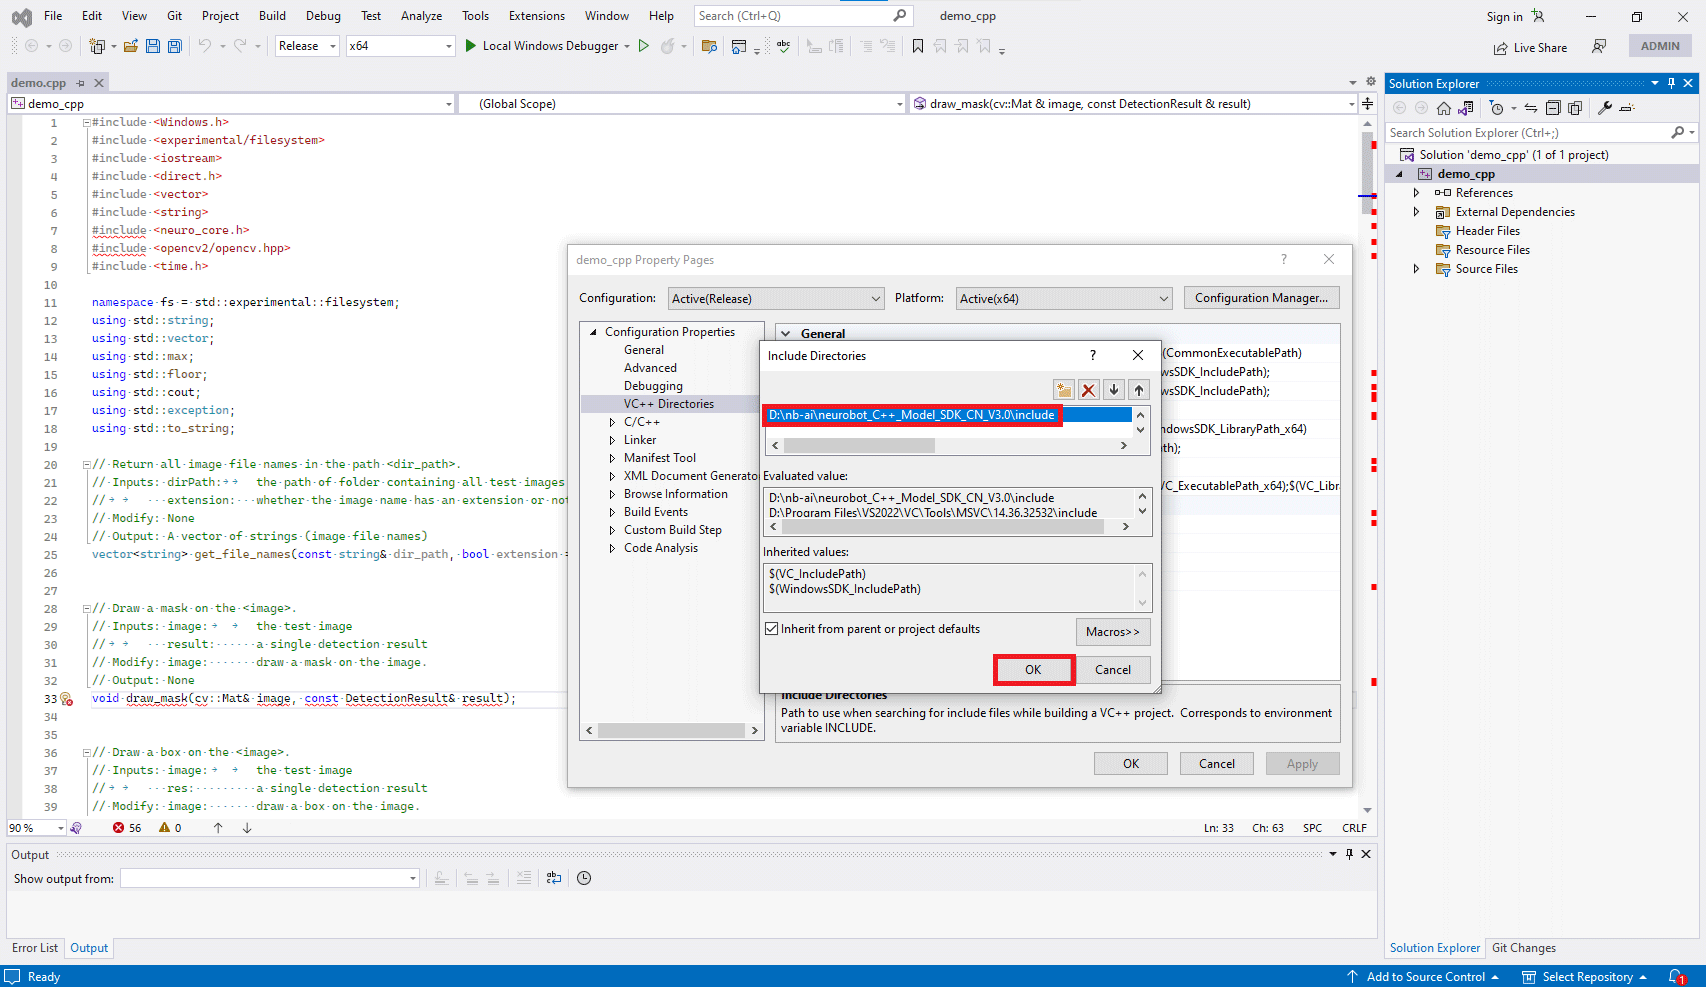Open Configuration Manager button

pos(1262,298)
